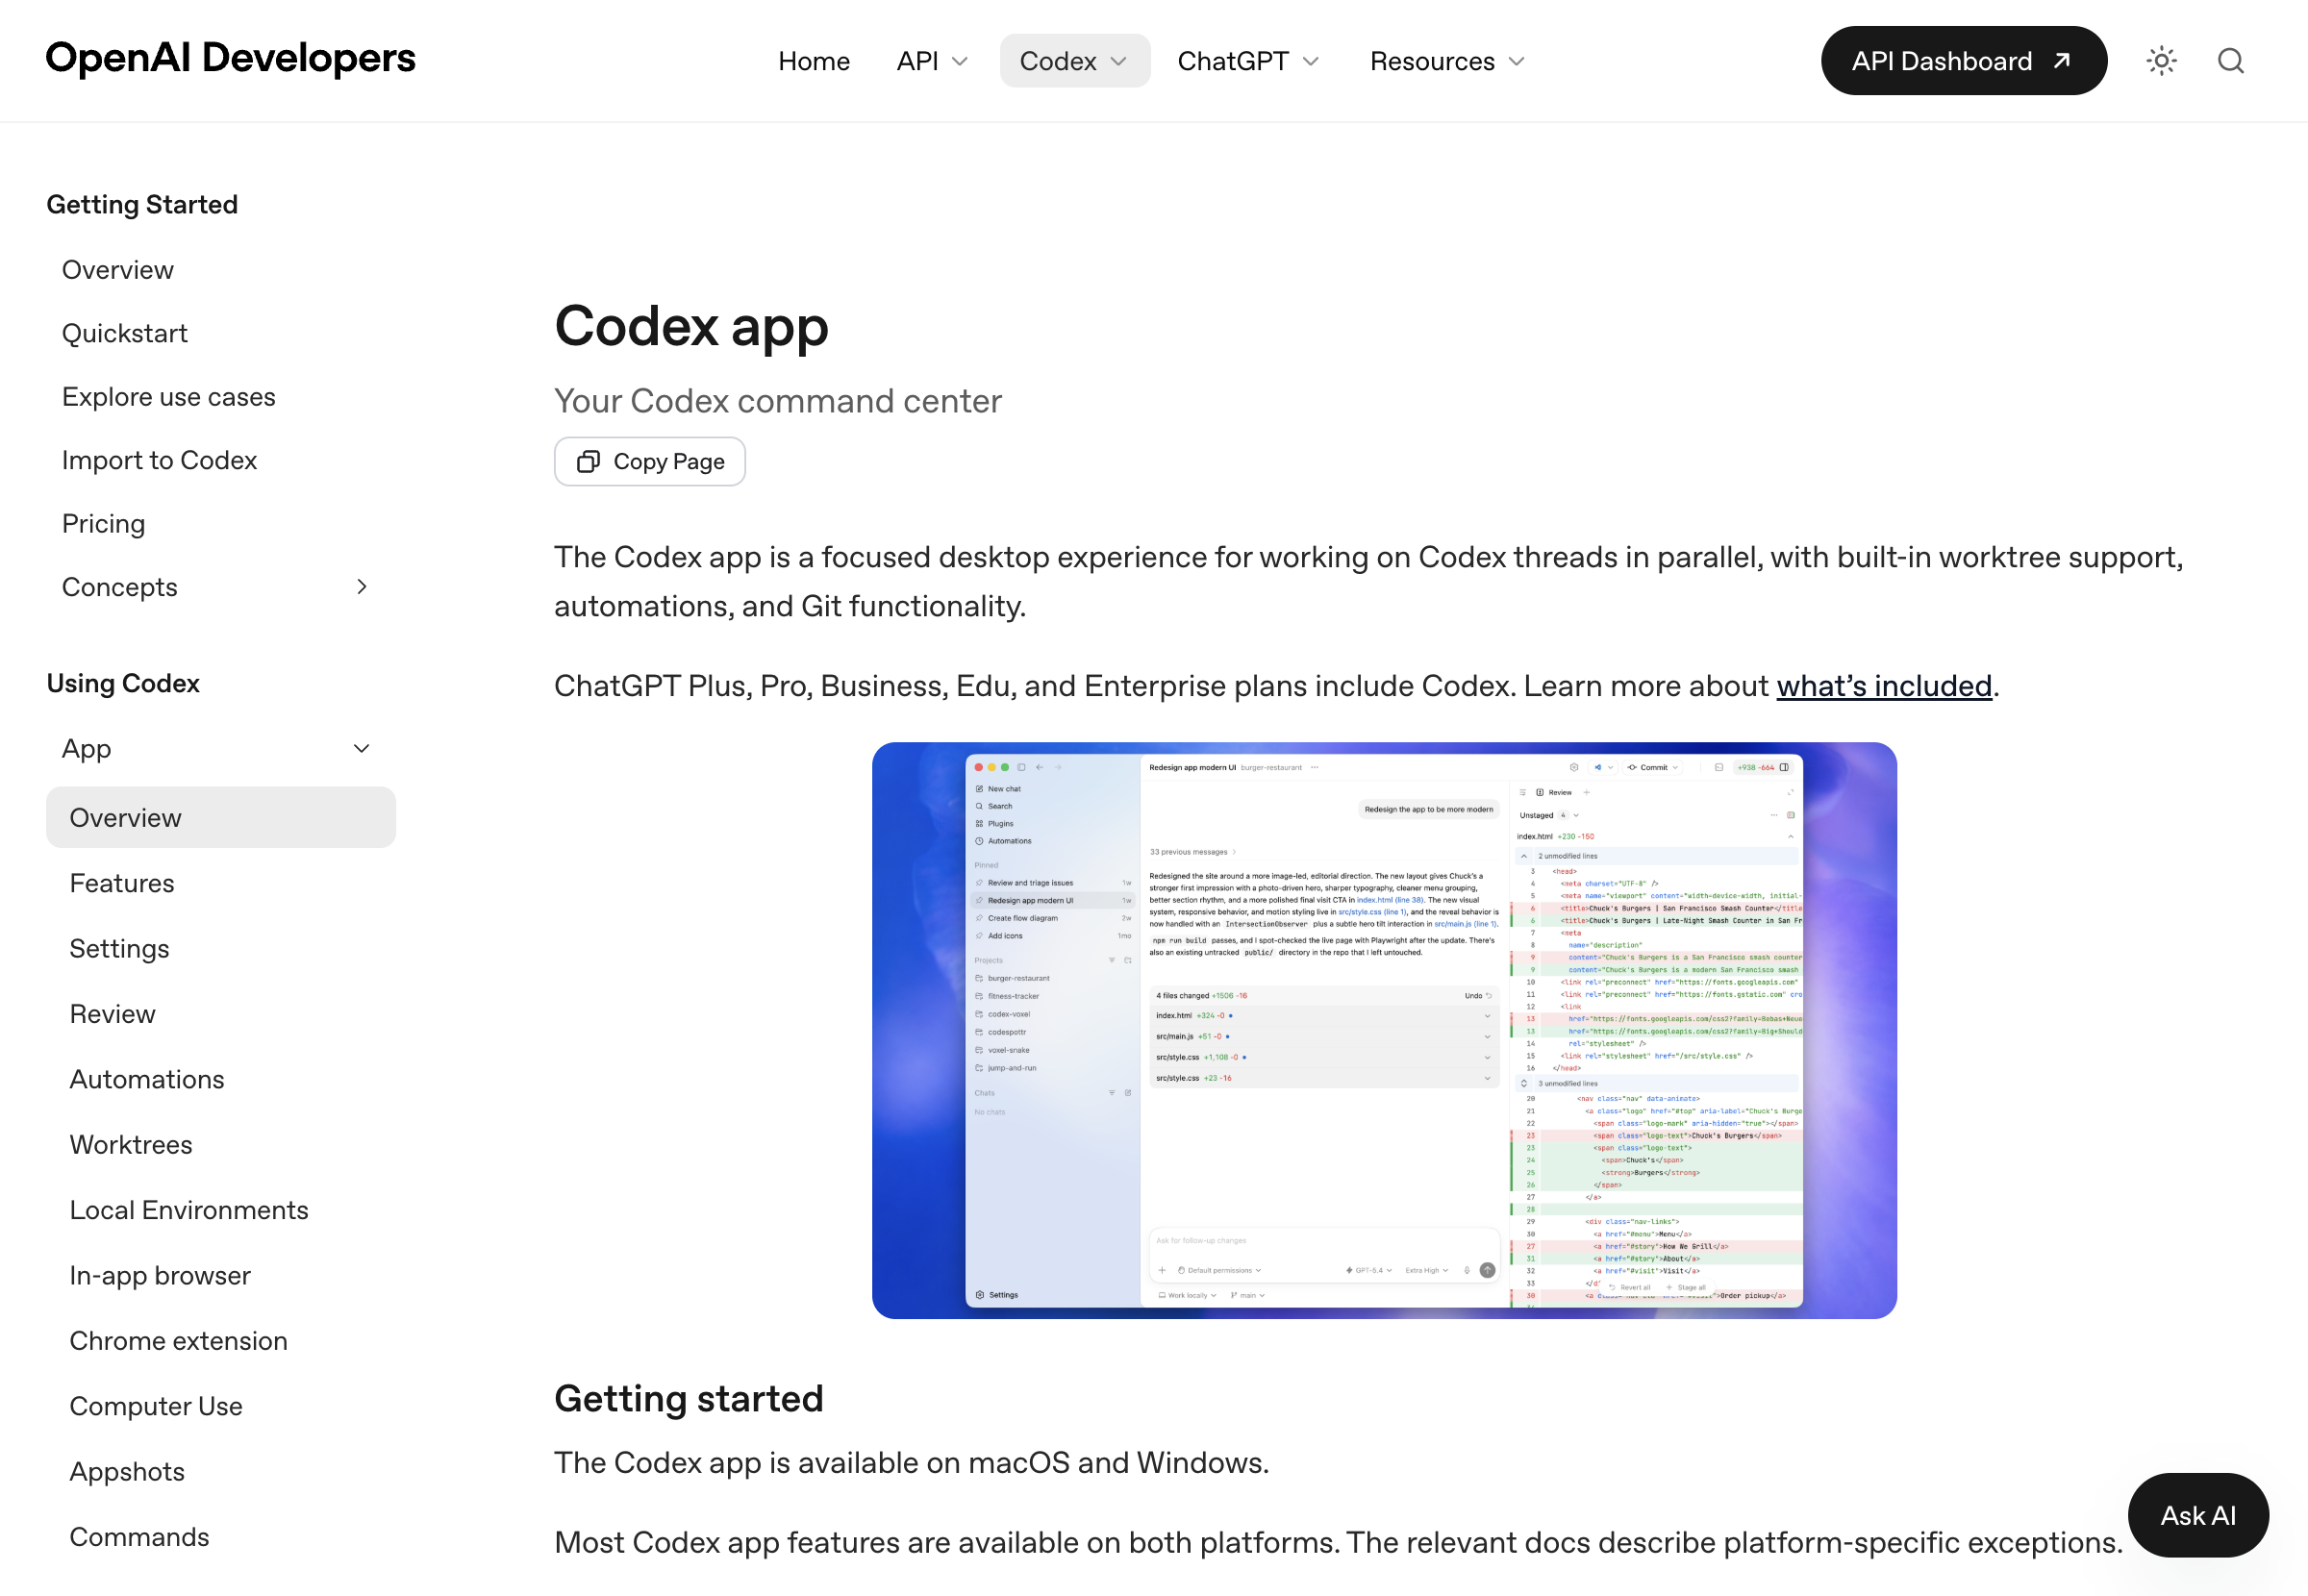This screenshot has width=2308, height=1596.
Task: Open the Review sidebar page
Action: tap(113, 1014)
